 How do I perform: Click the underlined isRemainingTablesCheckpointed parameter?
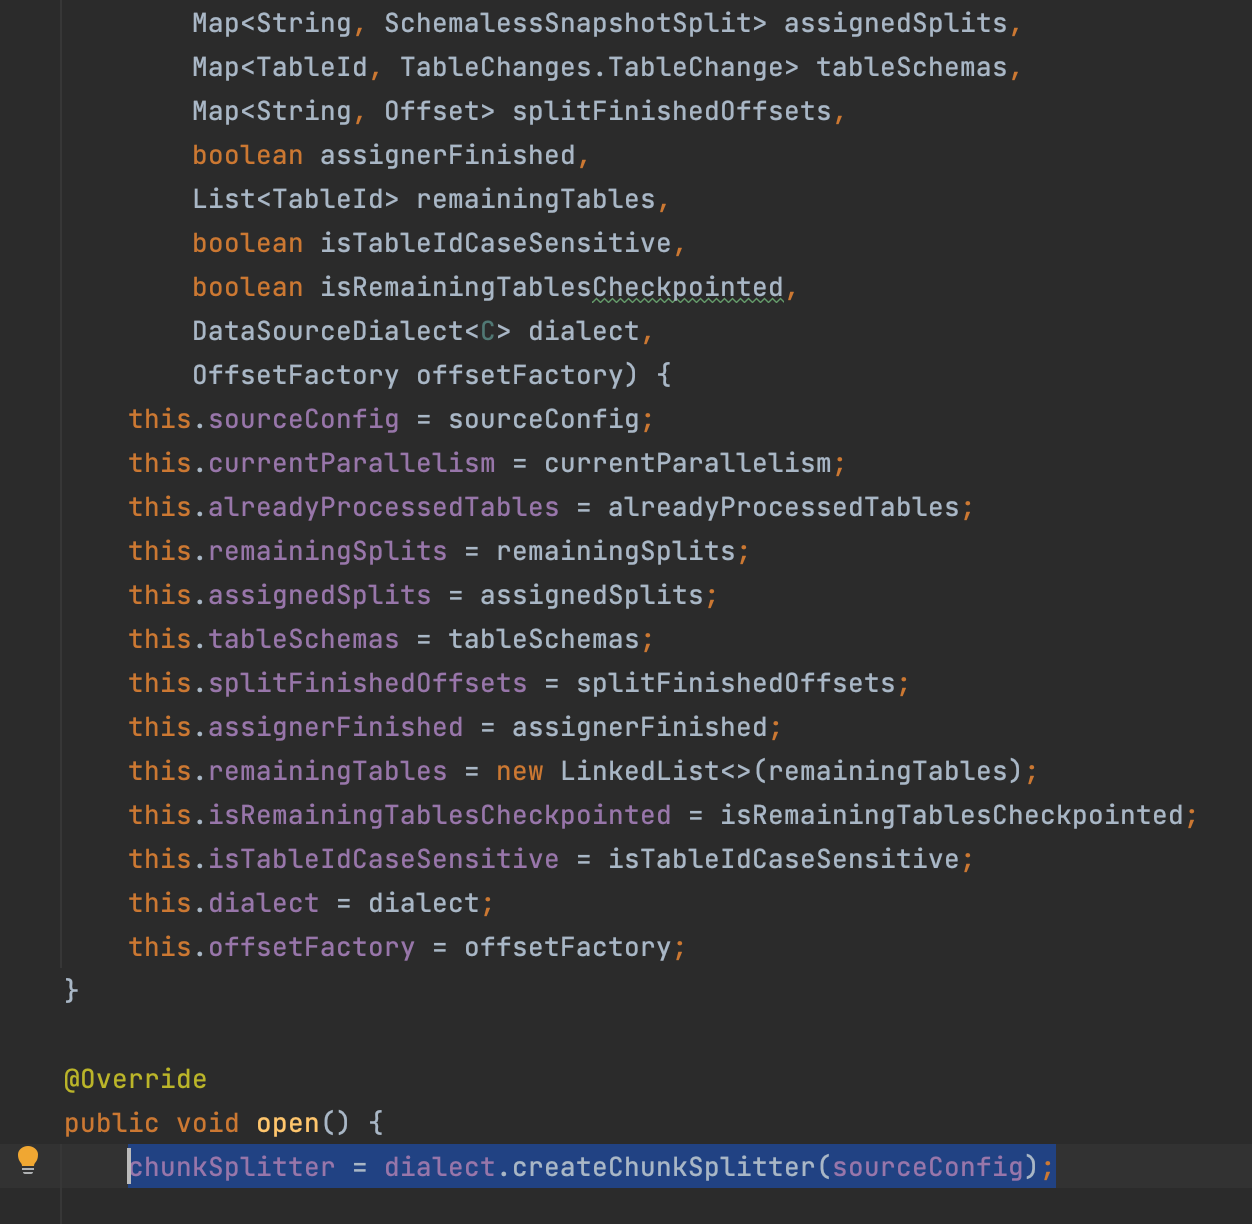pos(551,287)
